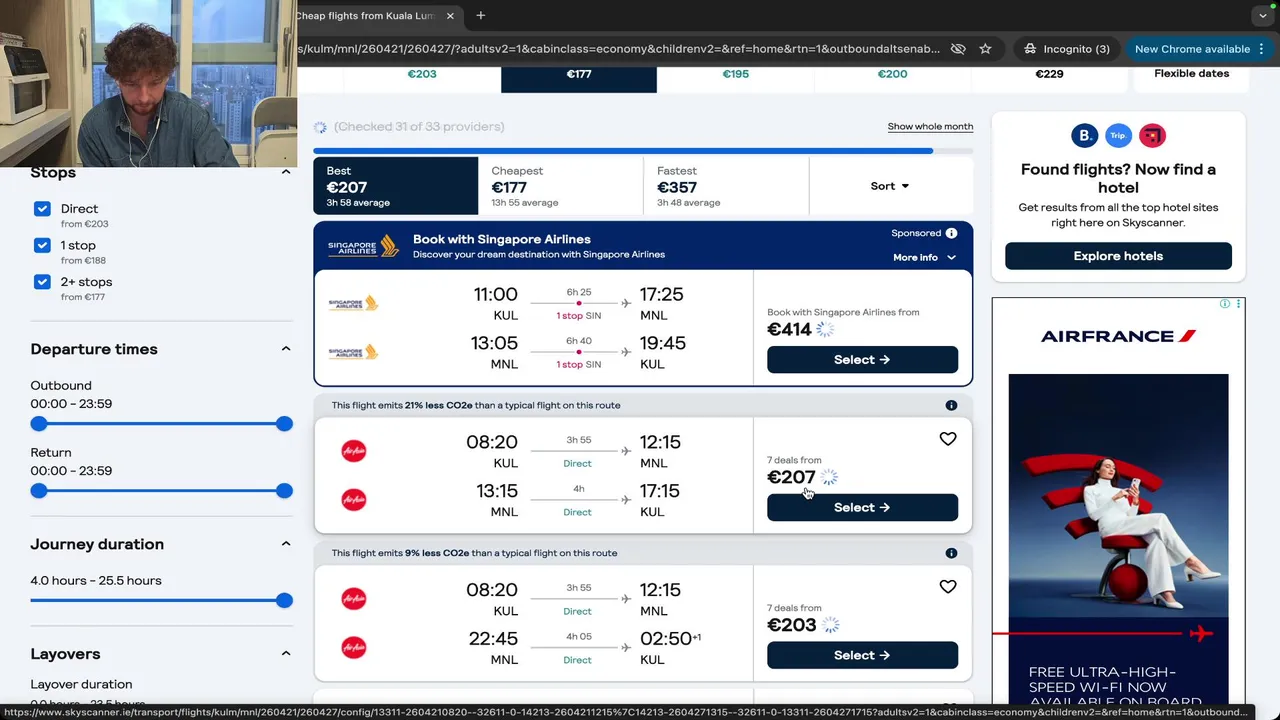This screenshot has height=720, width=1280.
Task: Open the tab search dropdown arrow
Action: coord(1264,16)
